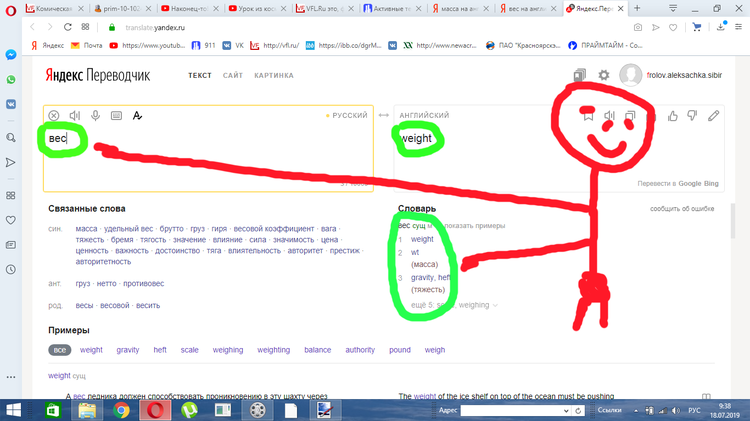Open taskbar address dropdown arrow
This screenshot has height=421, width=750.
pyautogui.click(x=566, y=410)
